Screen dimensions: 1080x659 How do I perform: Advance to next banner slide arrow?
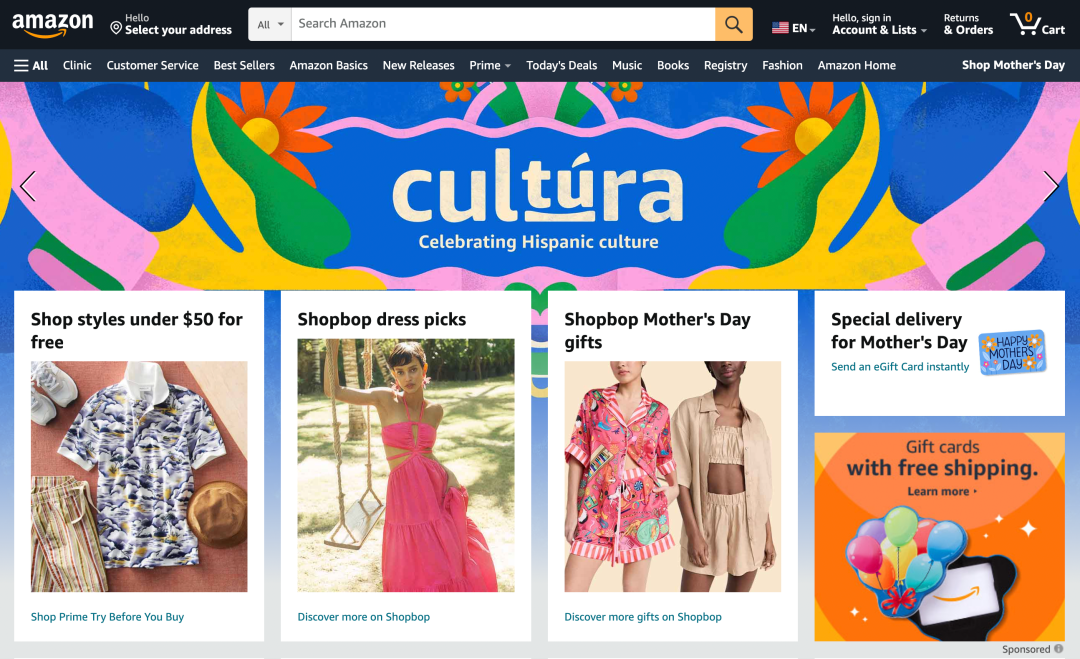[1050, 186]
